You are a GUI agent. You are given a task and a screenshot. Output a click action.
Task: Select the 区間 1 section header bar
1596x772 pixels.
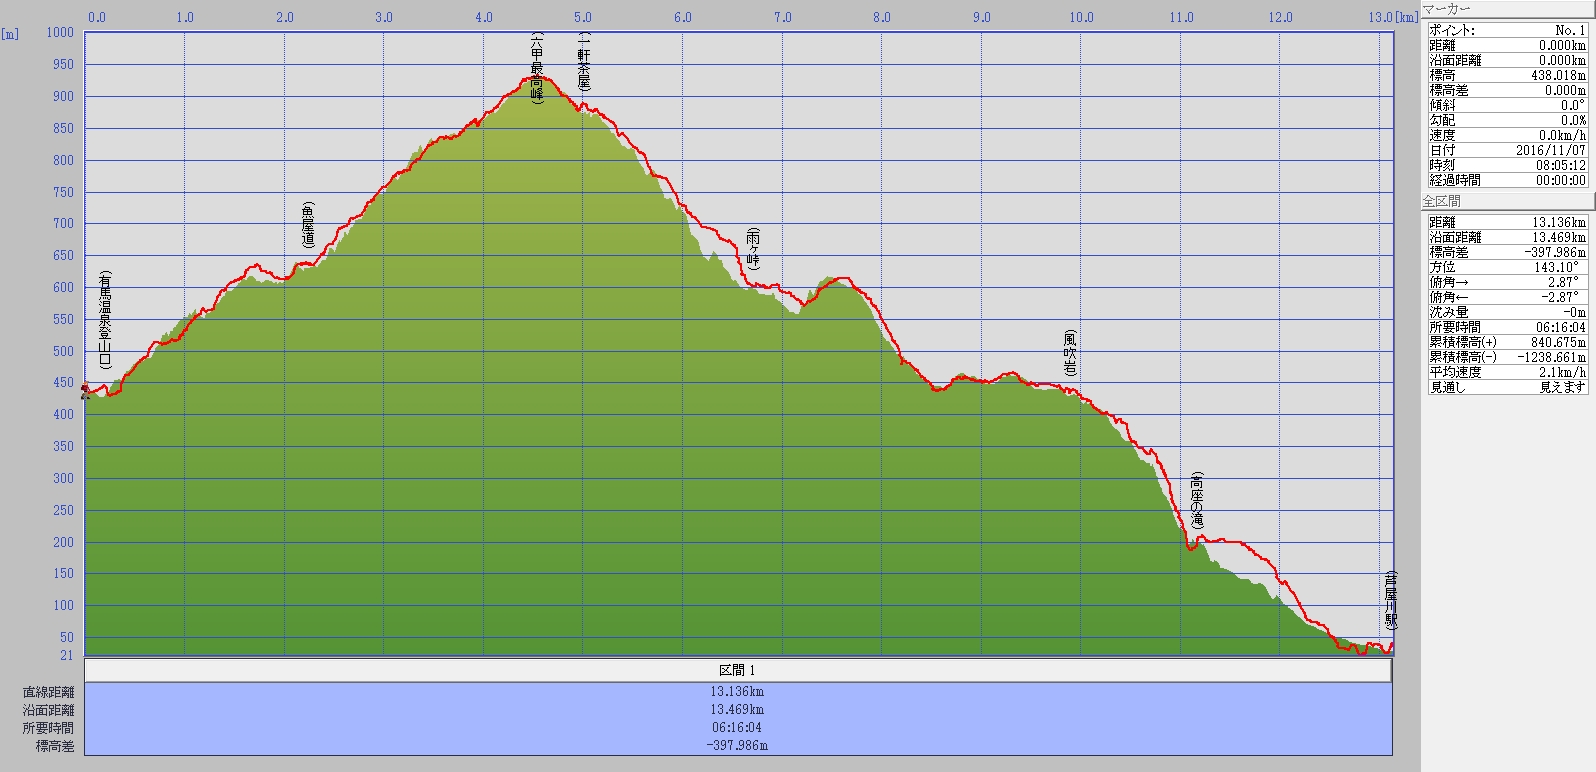click(738, 670)
